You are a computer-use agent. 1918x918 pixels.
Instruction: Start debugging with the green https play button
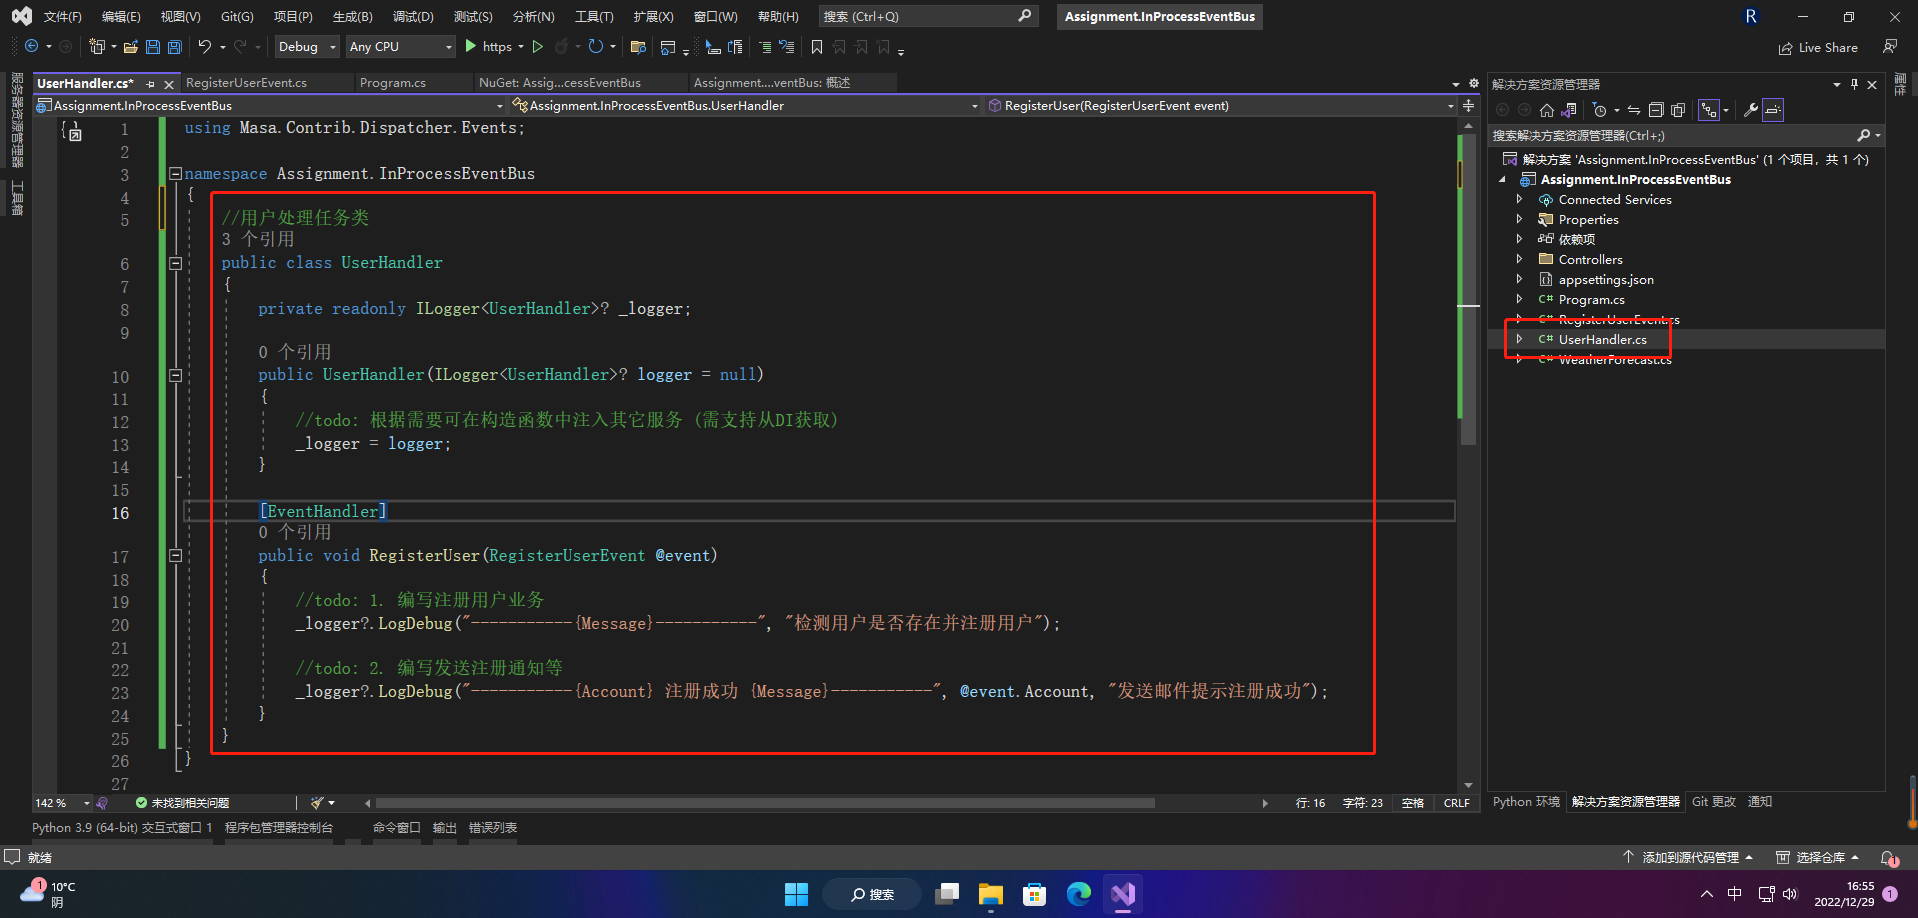coord(470,47)
